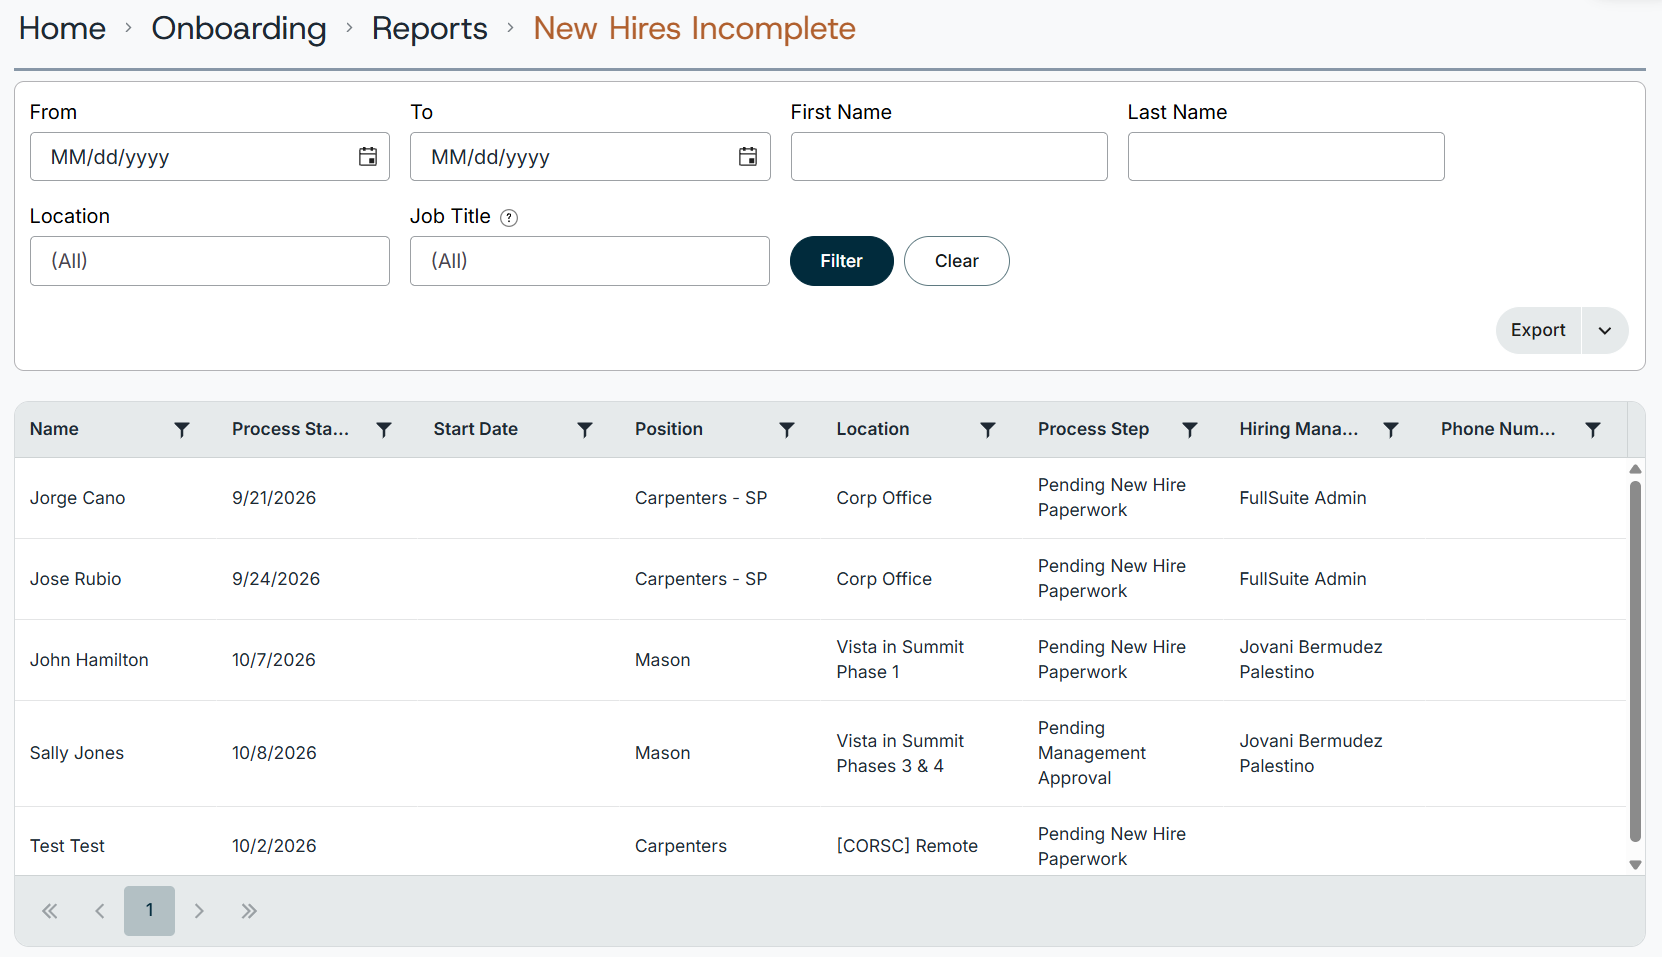Open the Process Step column filter
Screen dimensions: 1662x957
click(1190, 429)
